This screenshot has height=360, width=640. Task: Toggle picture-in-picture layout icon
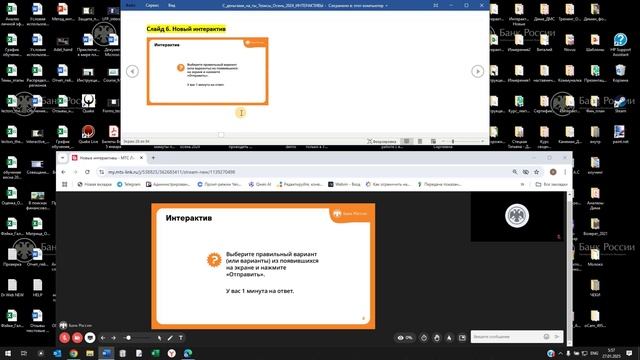462,338
